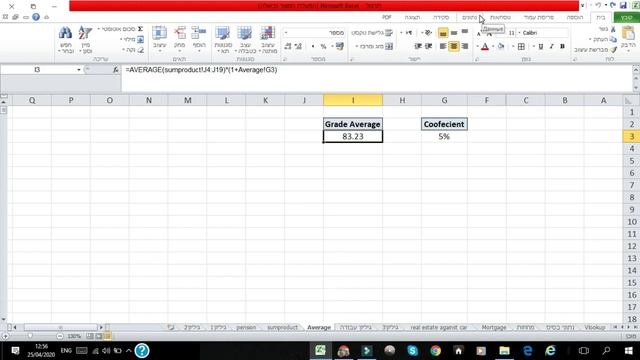Click the formula bar text
Image resolution: width=640 pixels, height=360 pixels.
pyautogui.click(x=202, y=70)
